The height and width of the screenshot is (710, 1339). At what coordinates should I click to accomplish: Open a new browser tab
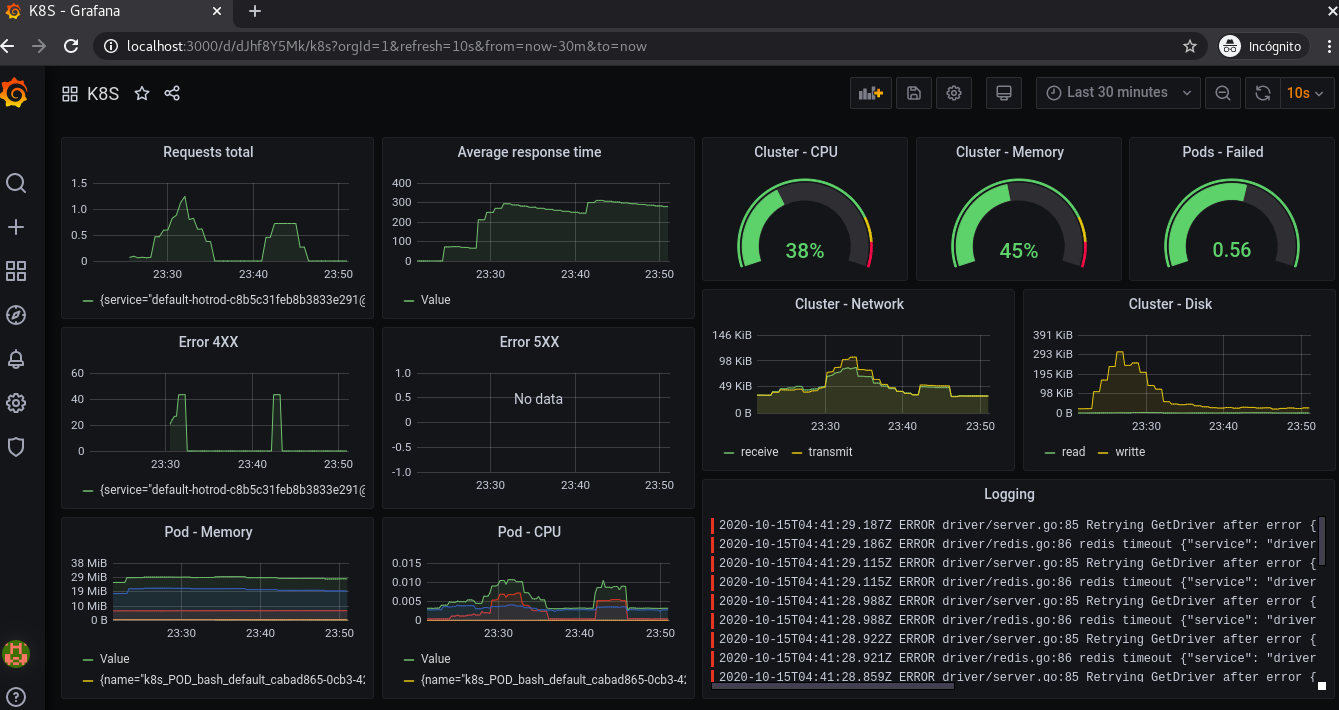pyautogui.click(x=255, y=11)
